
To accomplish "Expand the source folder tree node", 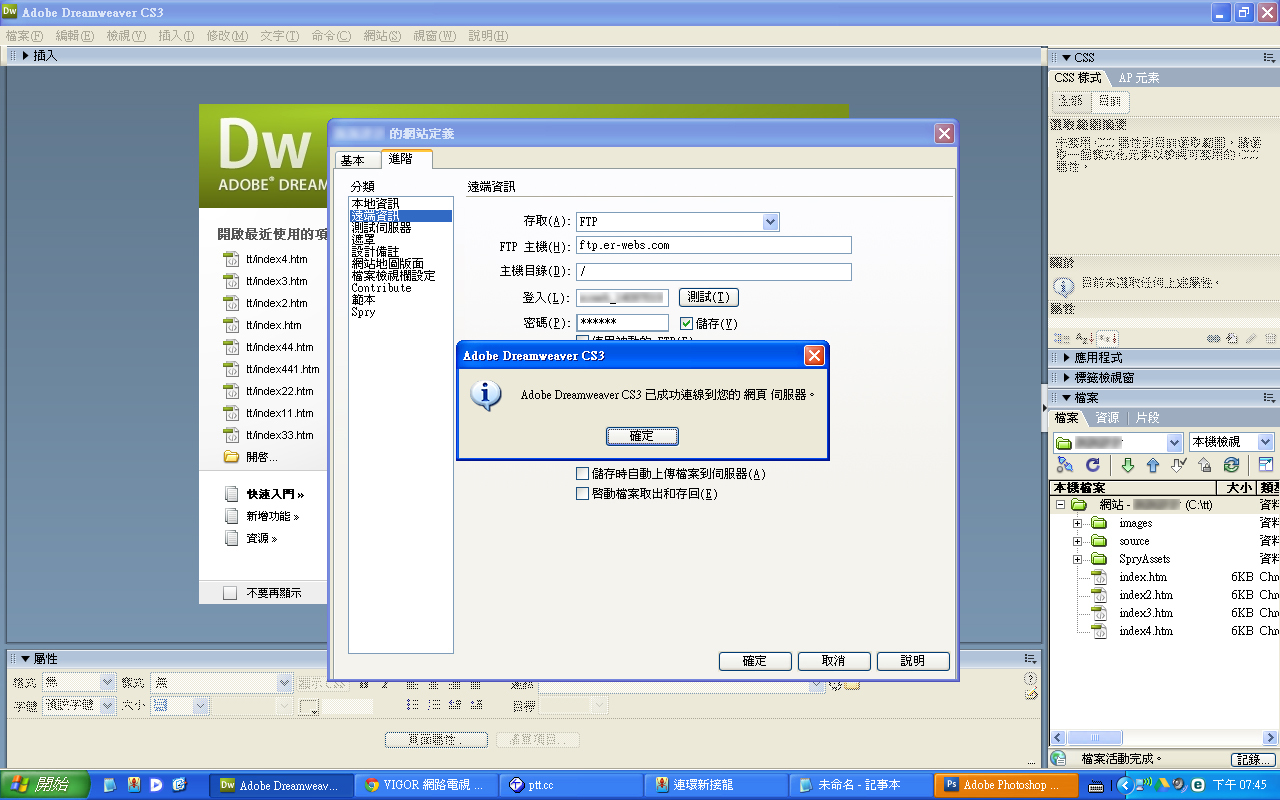I will [1077, 541].
